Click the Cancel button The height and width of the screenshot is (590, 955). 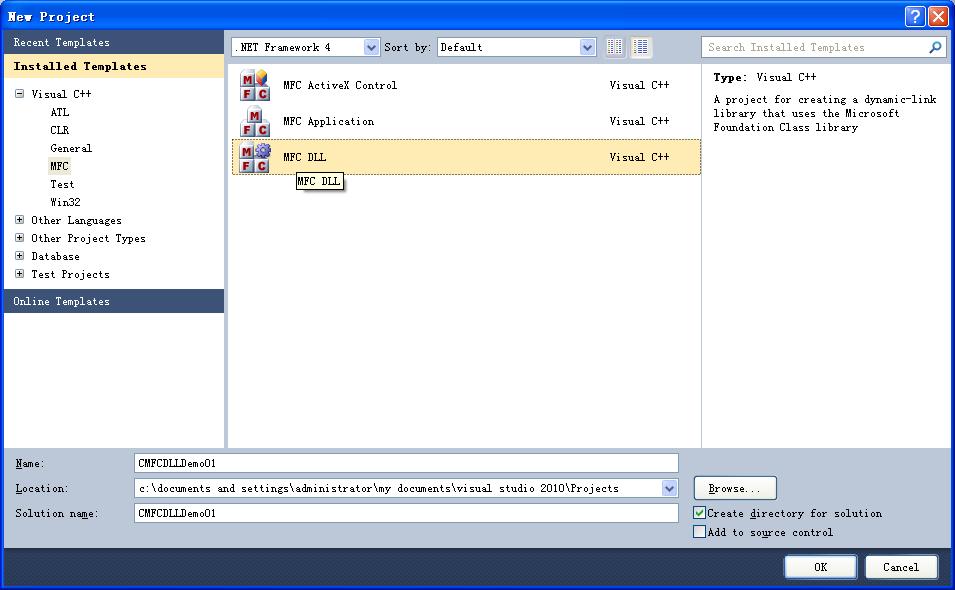[x=901, y=567]
